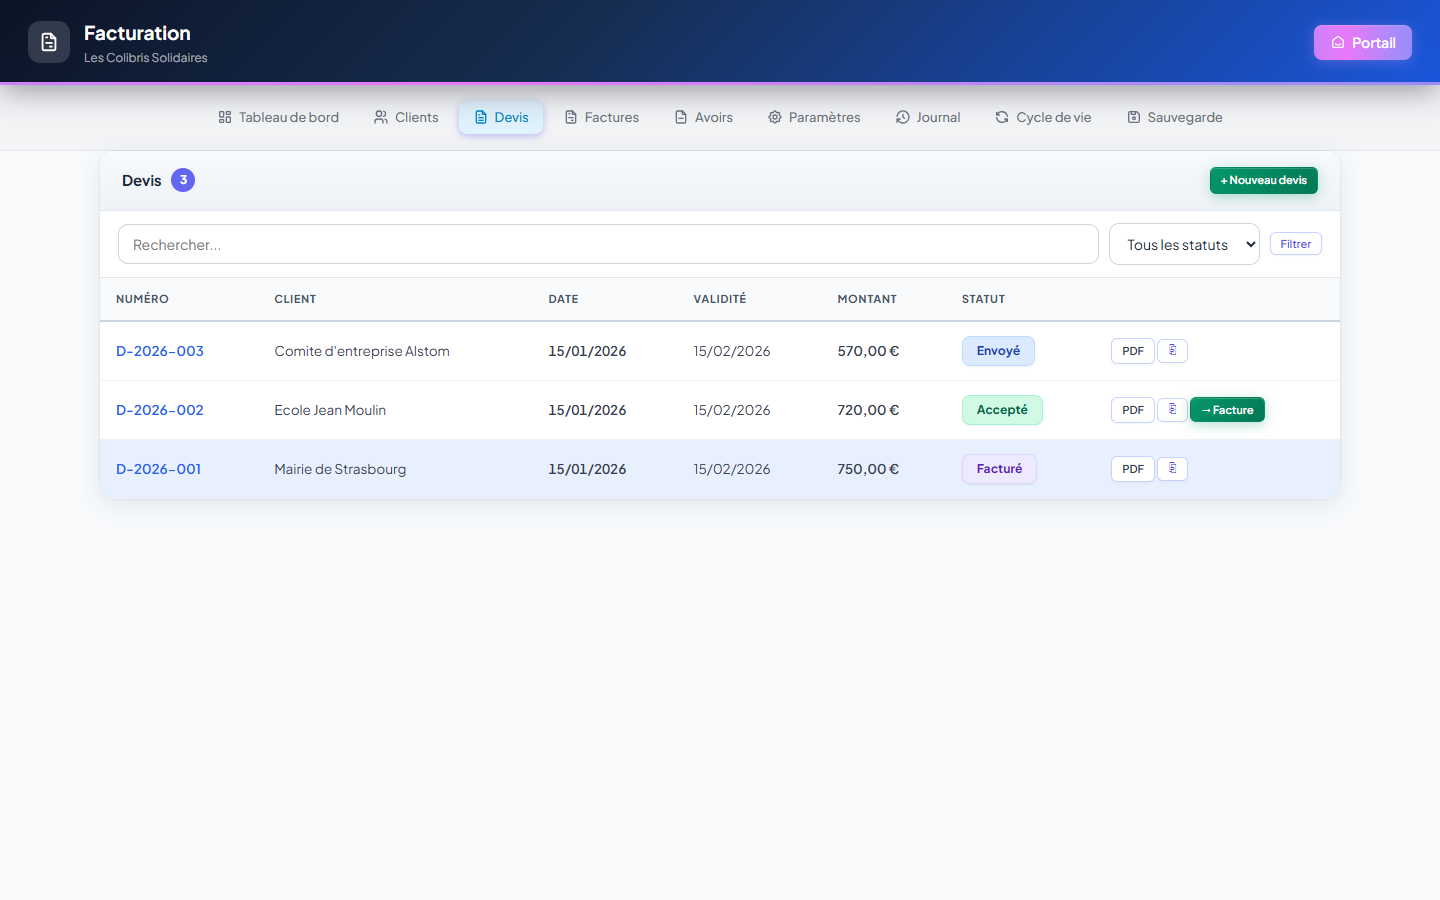The image size is (1440, 900).
Task: Go to Portail from the header
Action: click(x=1363, y=42)
